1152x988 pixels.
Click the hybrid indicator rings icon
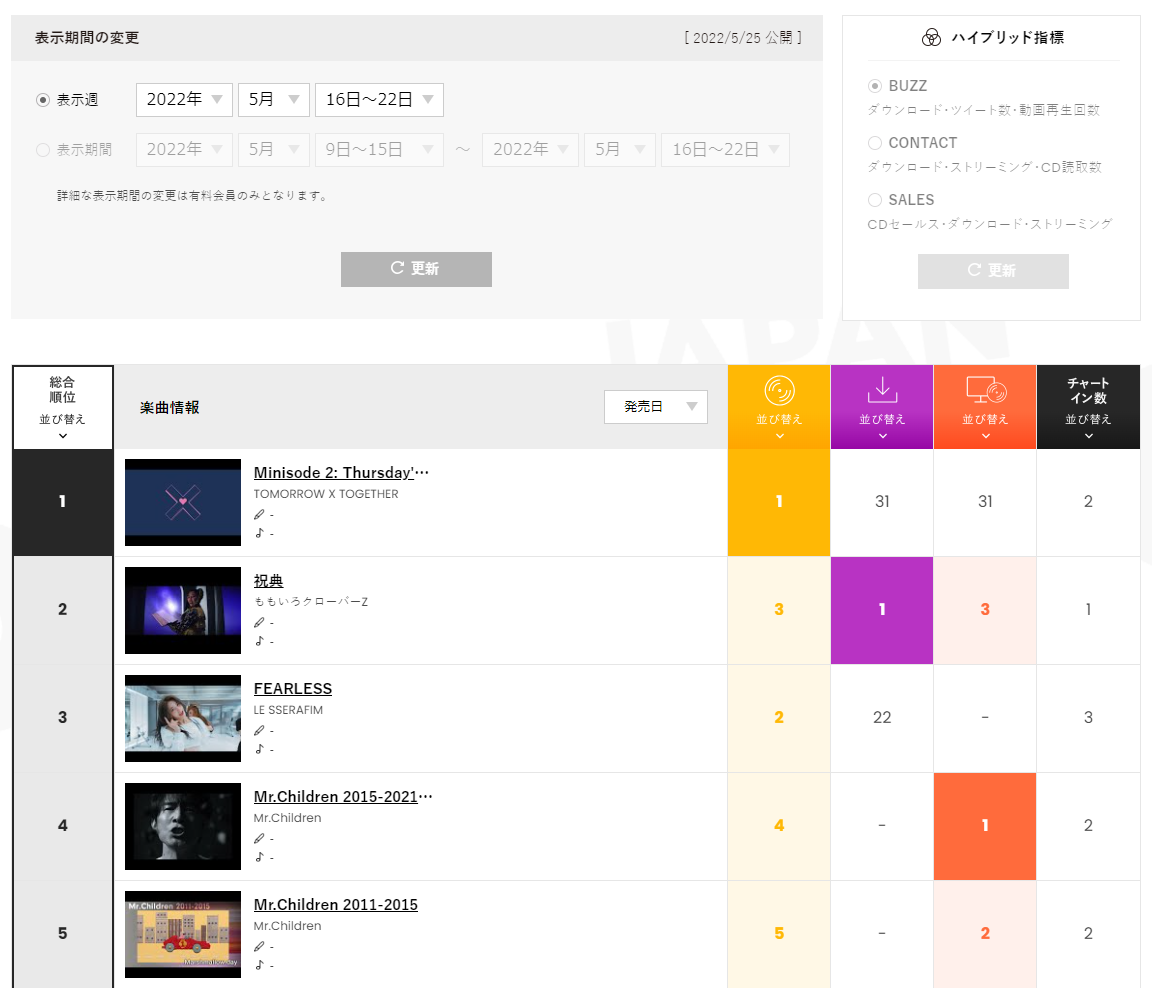[931, 37]
